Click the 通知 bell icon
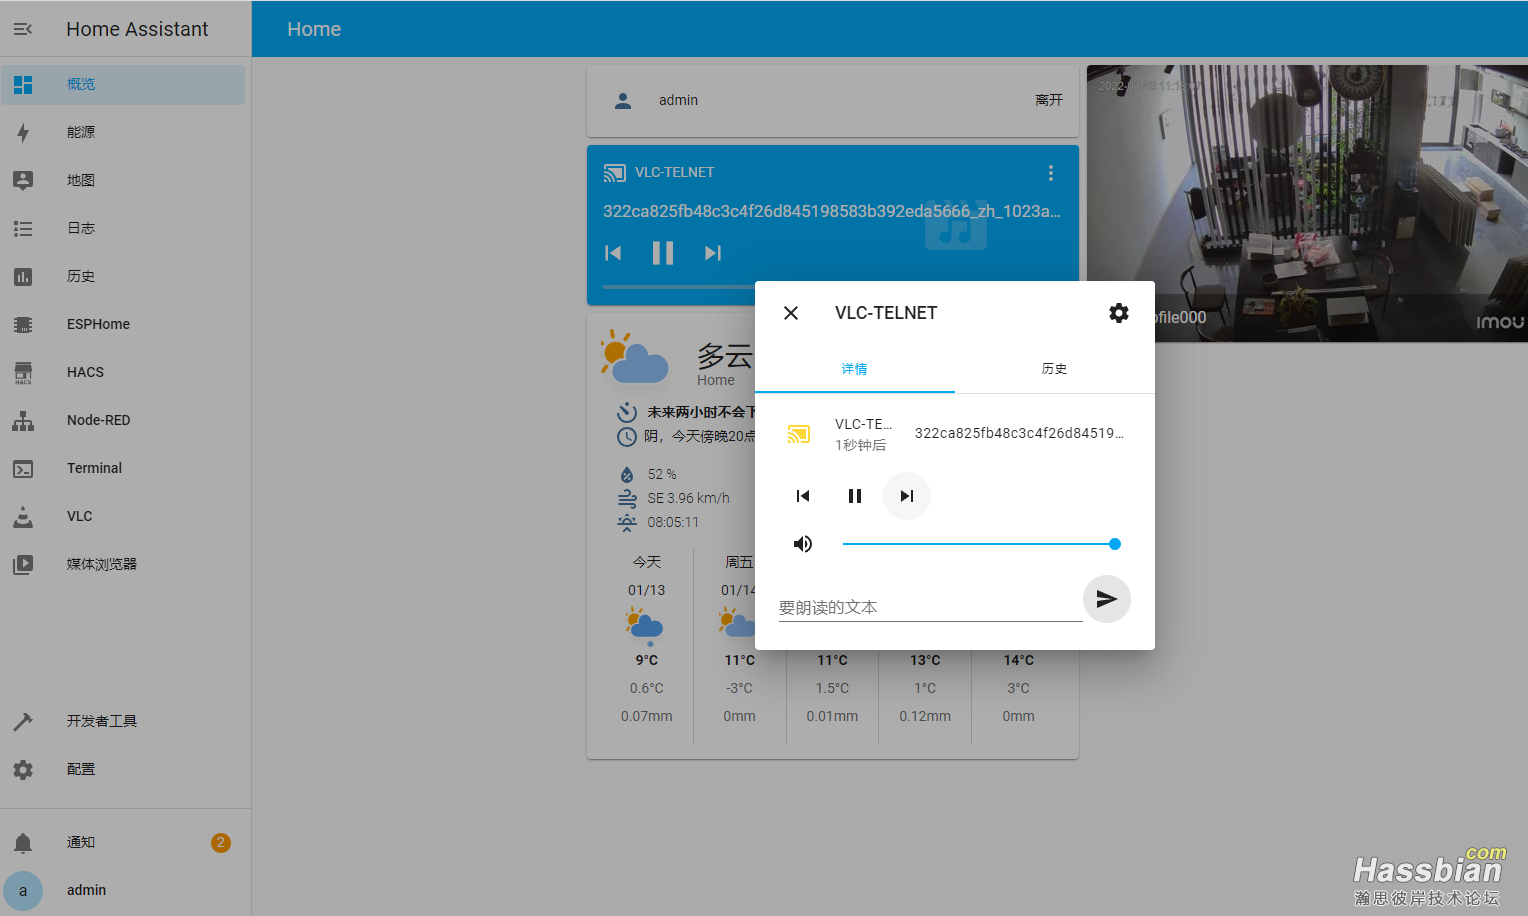 pyautogui.click(x=23, y=842)
